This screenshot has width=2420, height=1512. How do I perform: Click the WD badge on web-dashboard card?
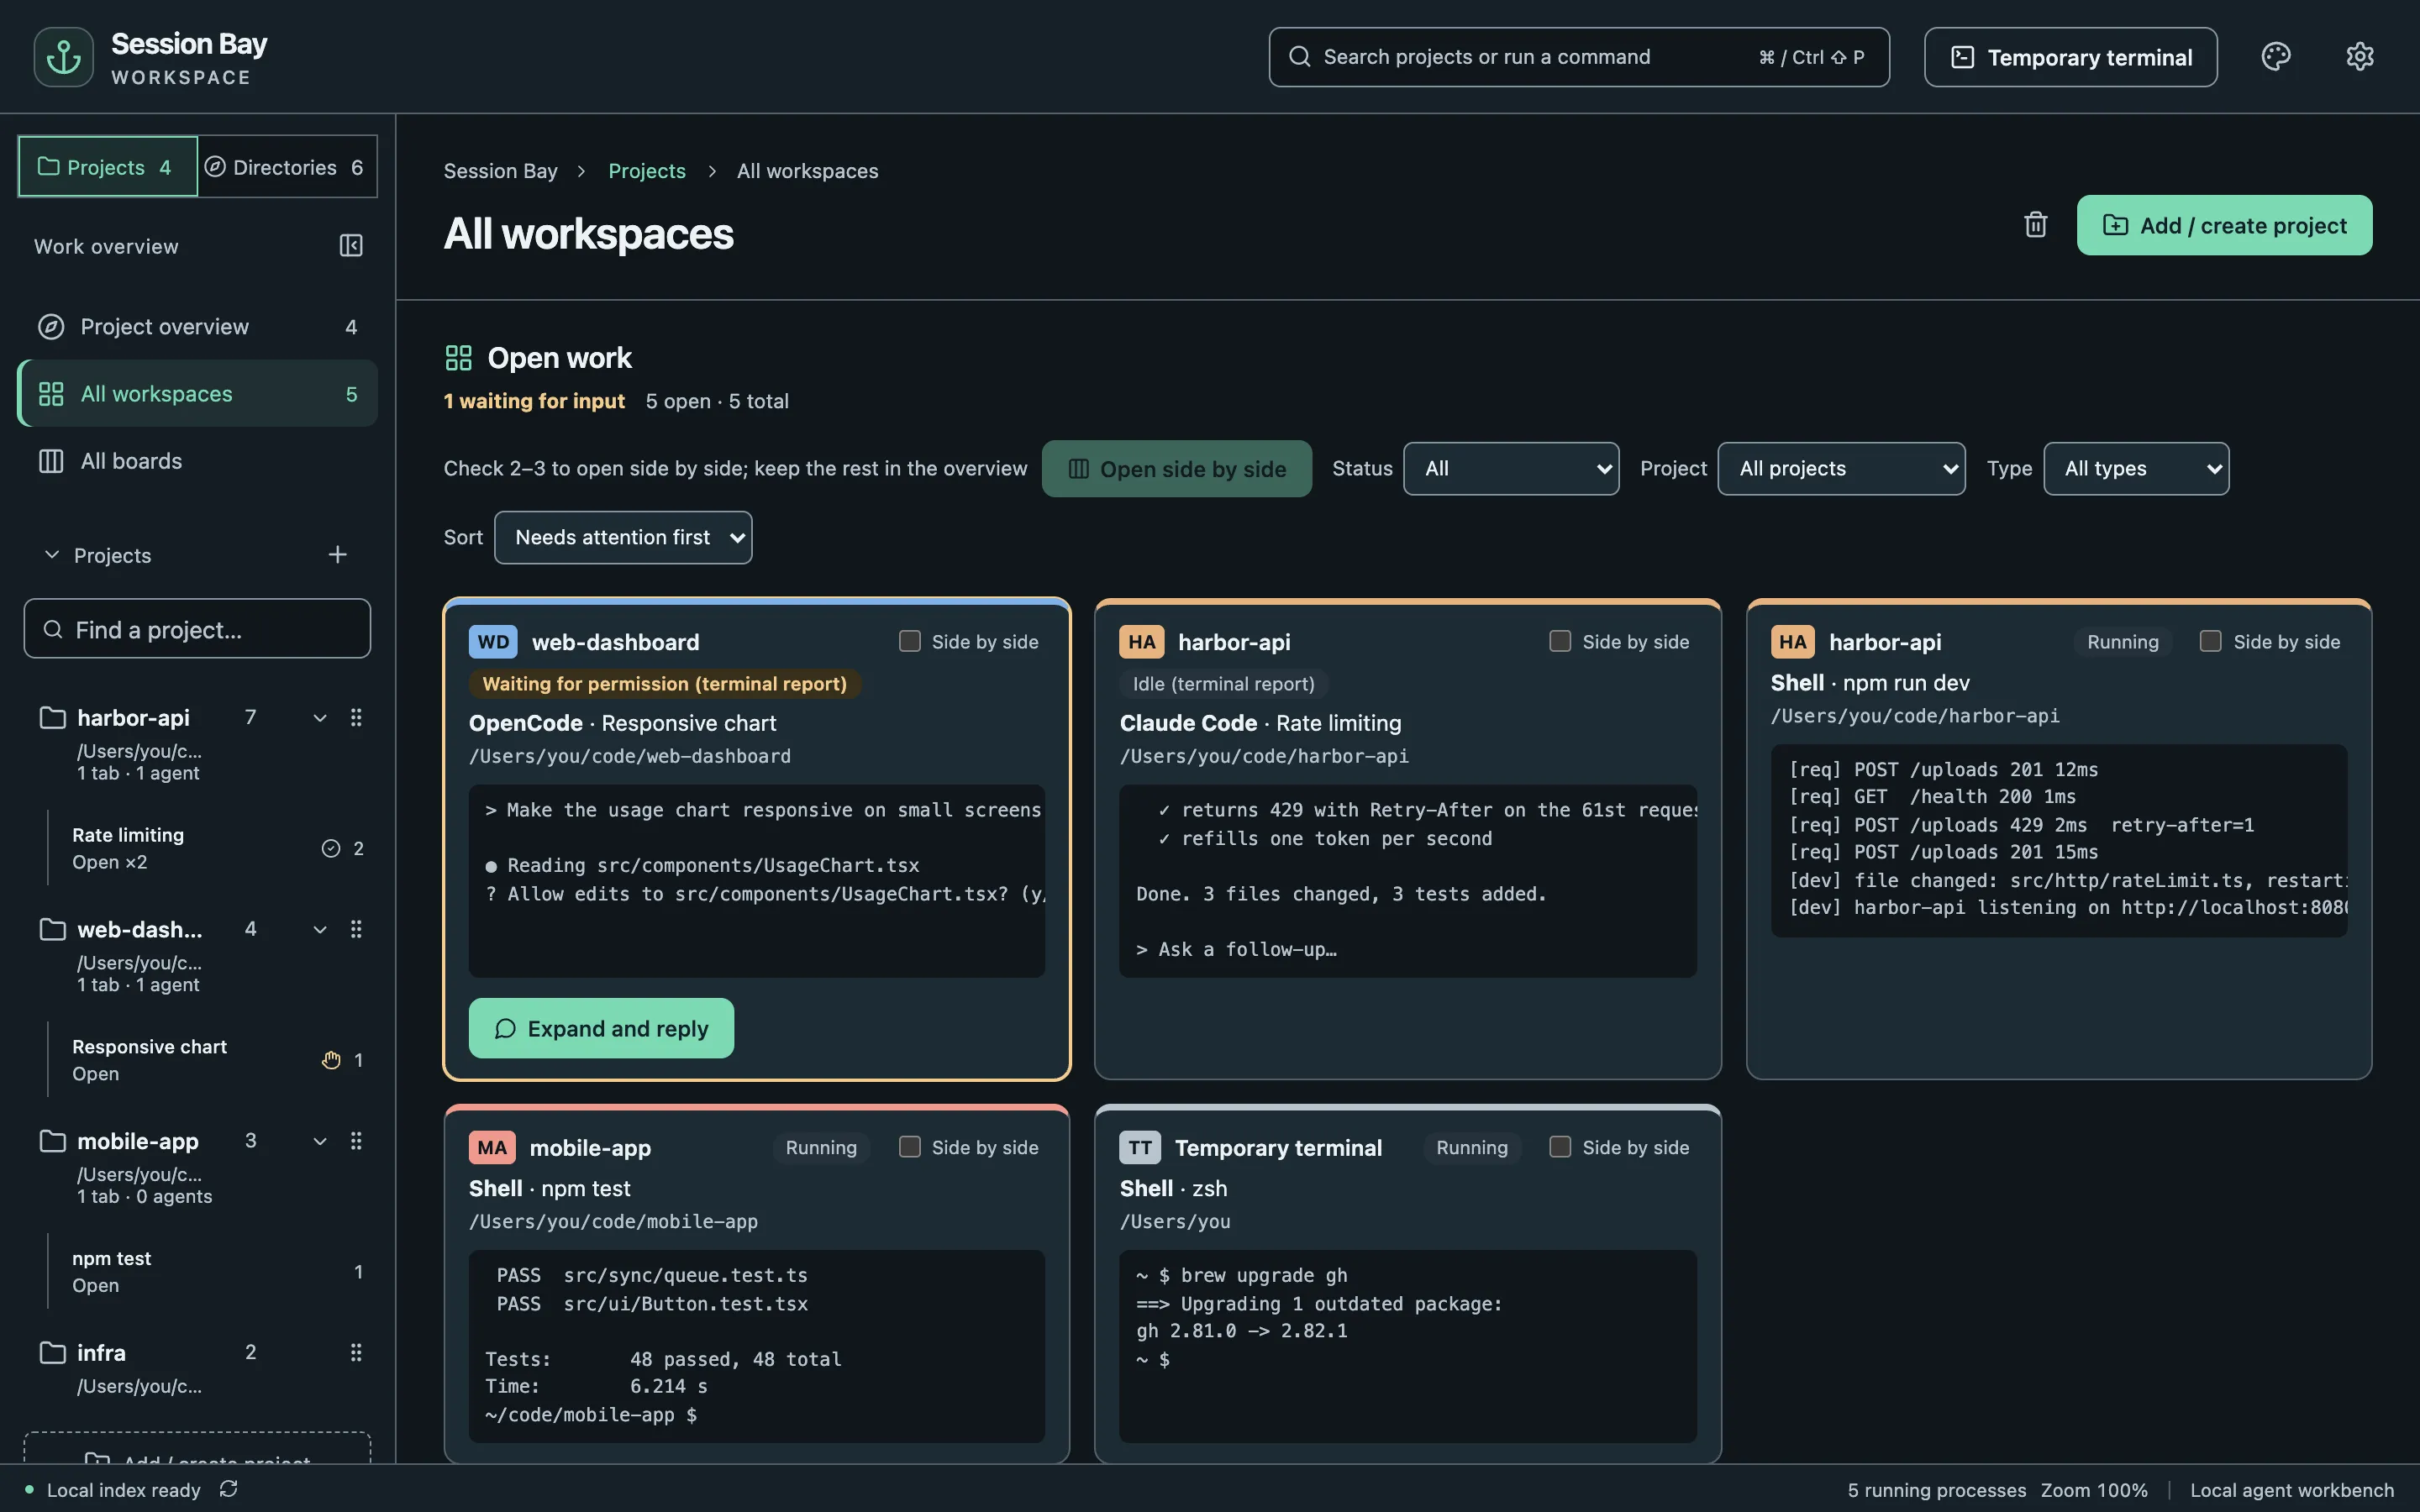click(493, 642)
